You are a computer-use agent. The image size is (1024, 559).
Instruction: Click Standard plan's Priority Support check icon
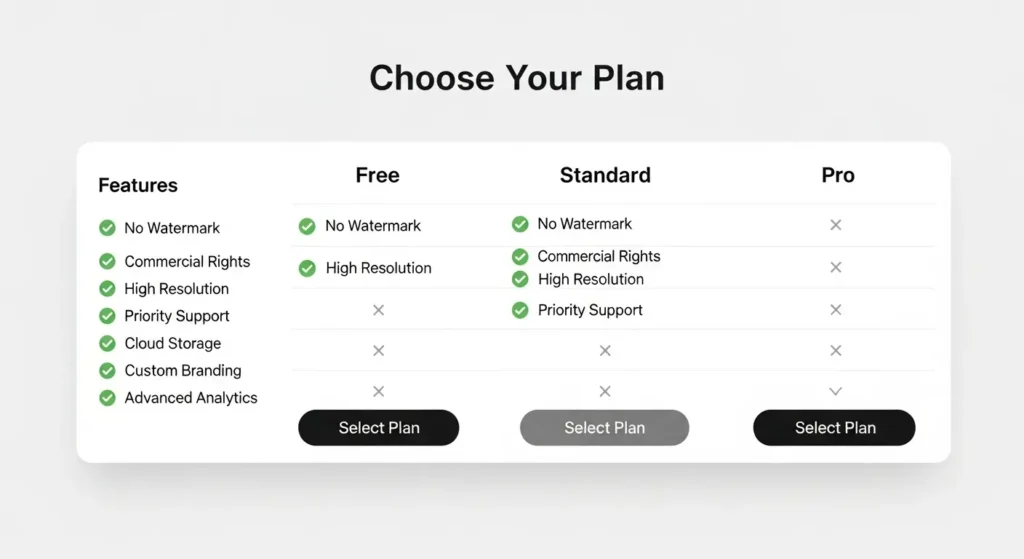[x=520, y=310]
